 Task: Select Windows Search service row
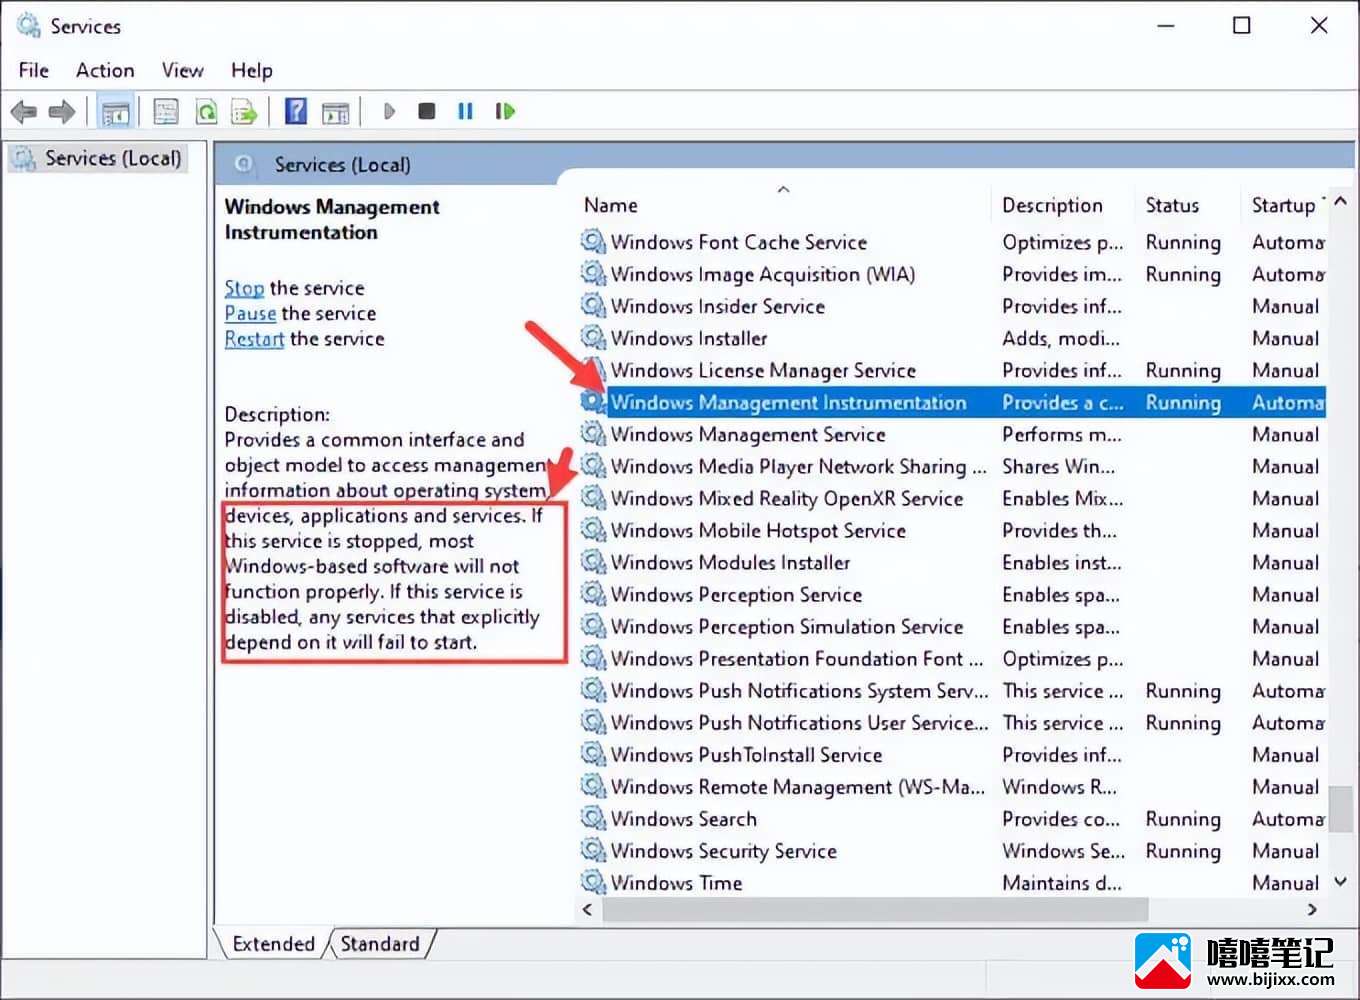click(x=952, y=818)
